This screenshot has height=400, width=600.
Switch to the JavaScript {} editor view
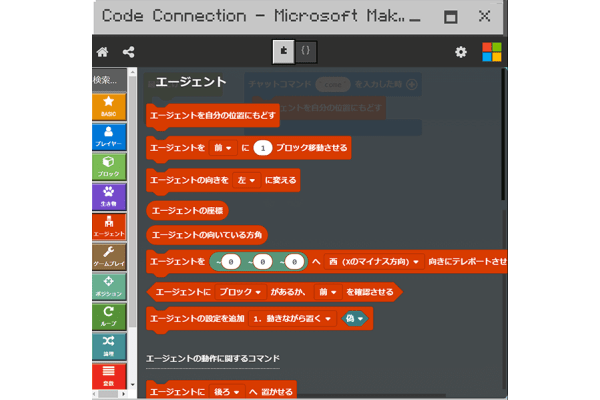[308, 51]
